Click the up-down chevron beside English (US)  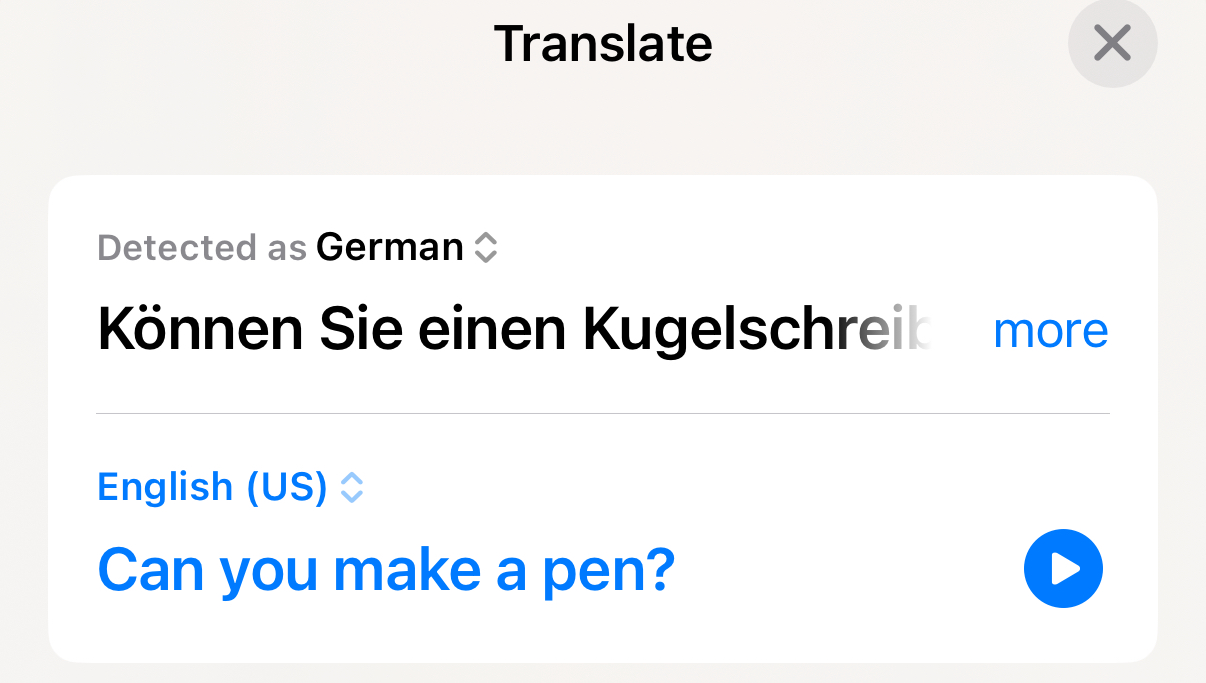coord(351,487)
